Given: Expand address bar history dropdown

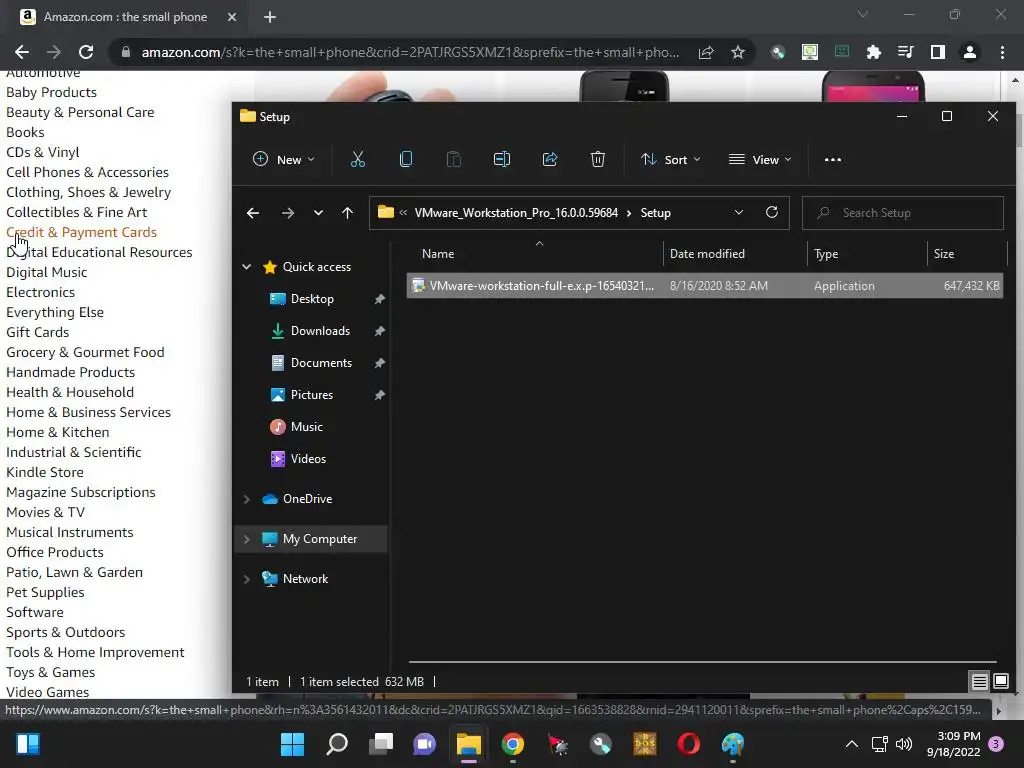Looking at the screenshot, I should pos(739,212).
